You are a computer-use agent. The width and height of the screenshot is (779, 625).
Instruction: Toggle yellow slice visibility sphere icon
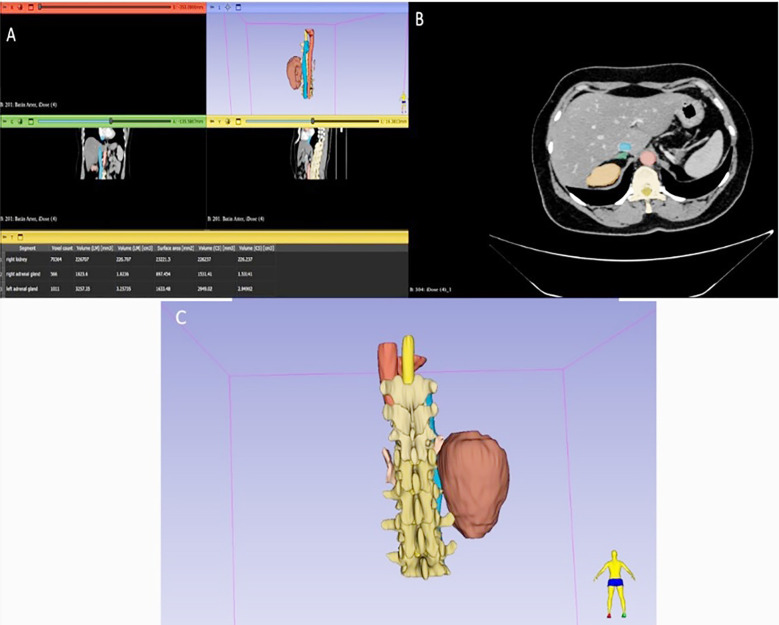click(228, 121)
